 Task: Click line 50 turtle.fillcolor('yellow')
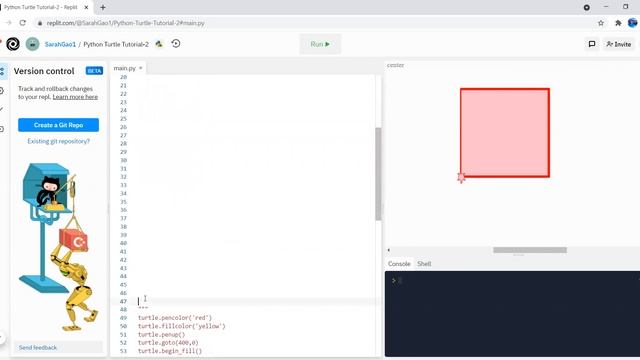tap(182, 326)
